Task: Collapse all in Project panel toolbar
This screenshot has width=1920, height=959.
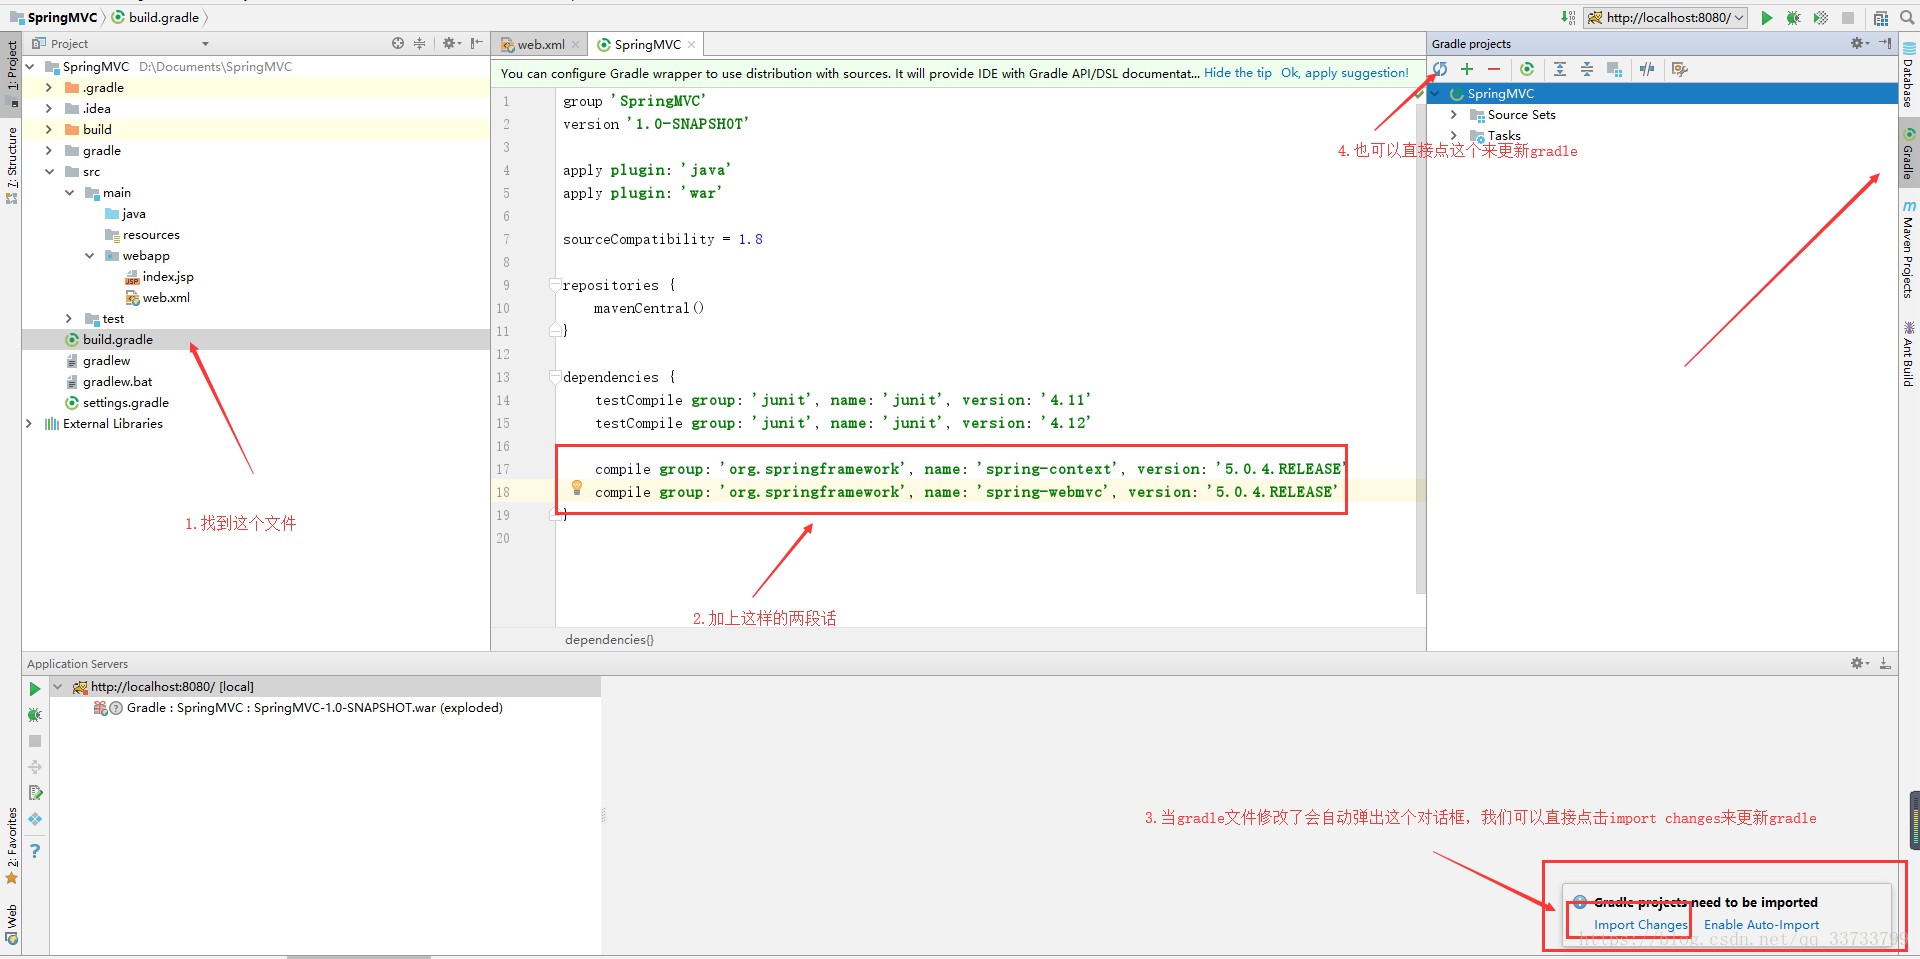Action: click(420, 43)
